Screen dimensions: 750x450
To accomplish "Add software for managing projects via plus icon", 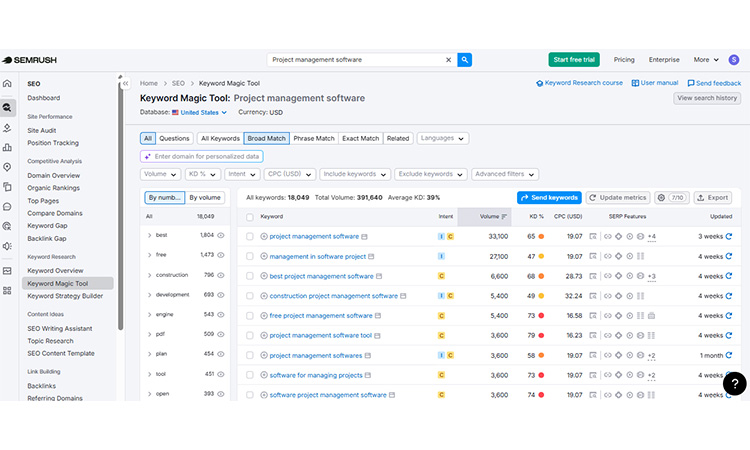I will 264,375.
